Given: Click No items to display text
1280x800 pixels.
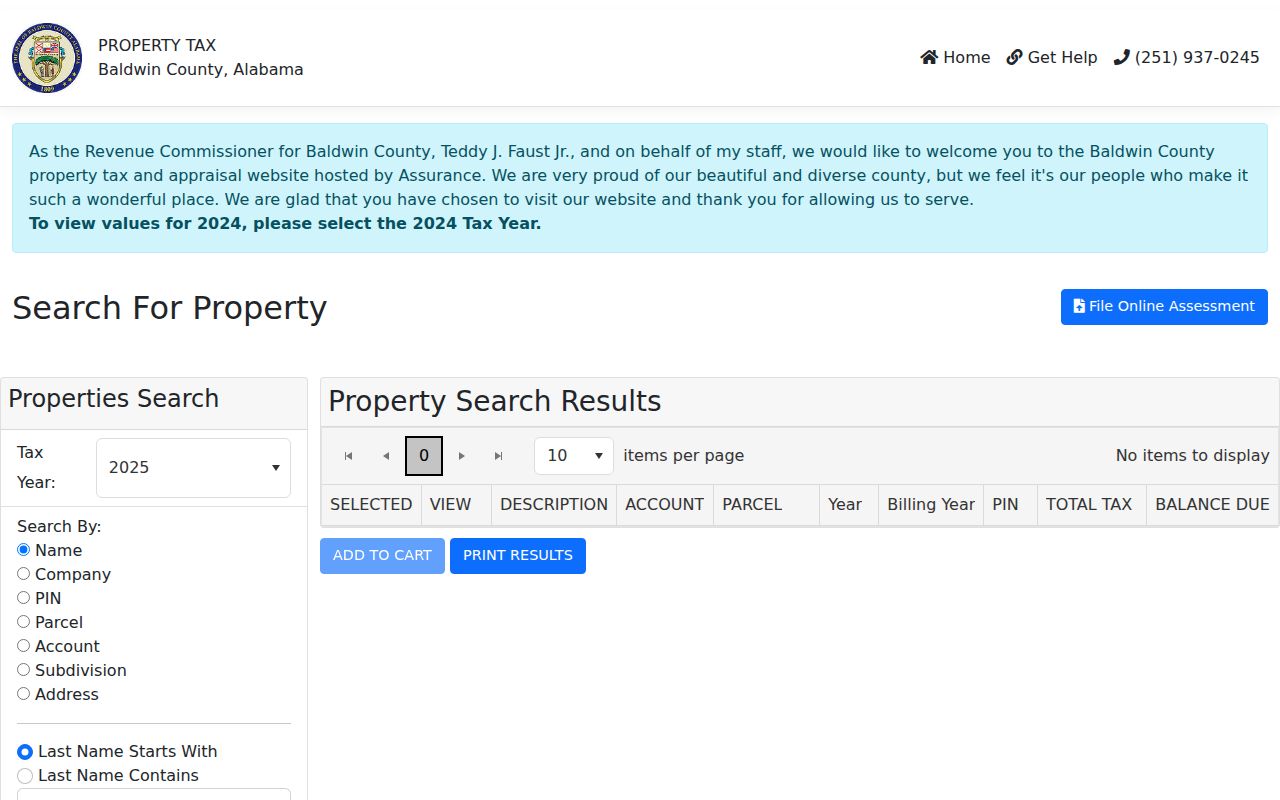Looking at the screenshot, I should pyautogui.click(x=1193, y=456).
